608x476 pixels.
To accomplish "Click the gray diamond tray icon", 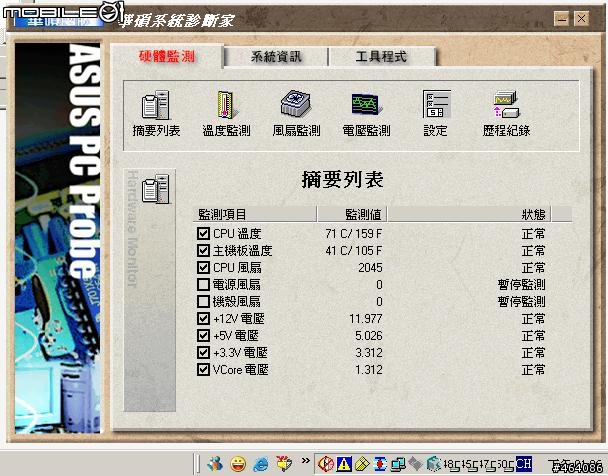I will pos(416,464).
